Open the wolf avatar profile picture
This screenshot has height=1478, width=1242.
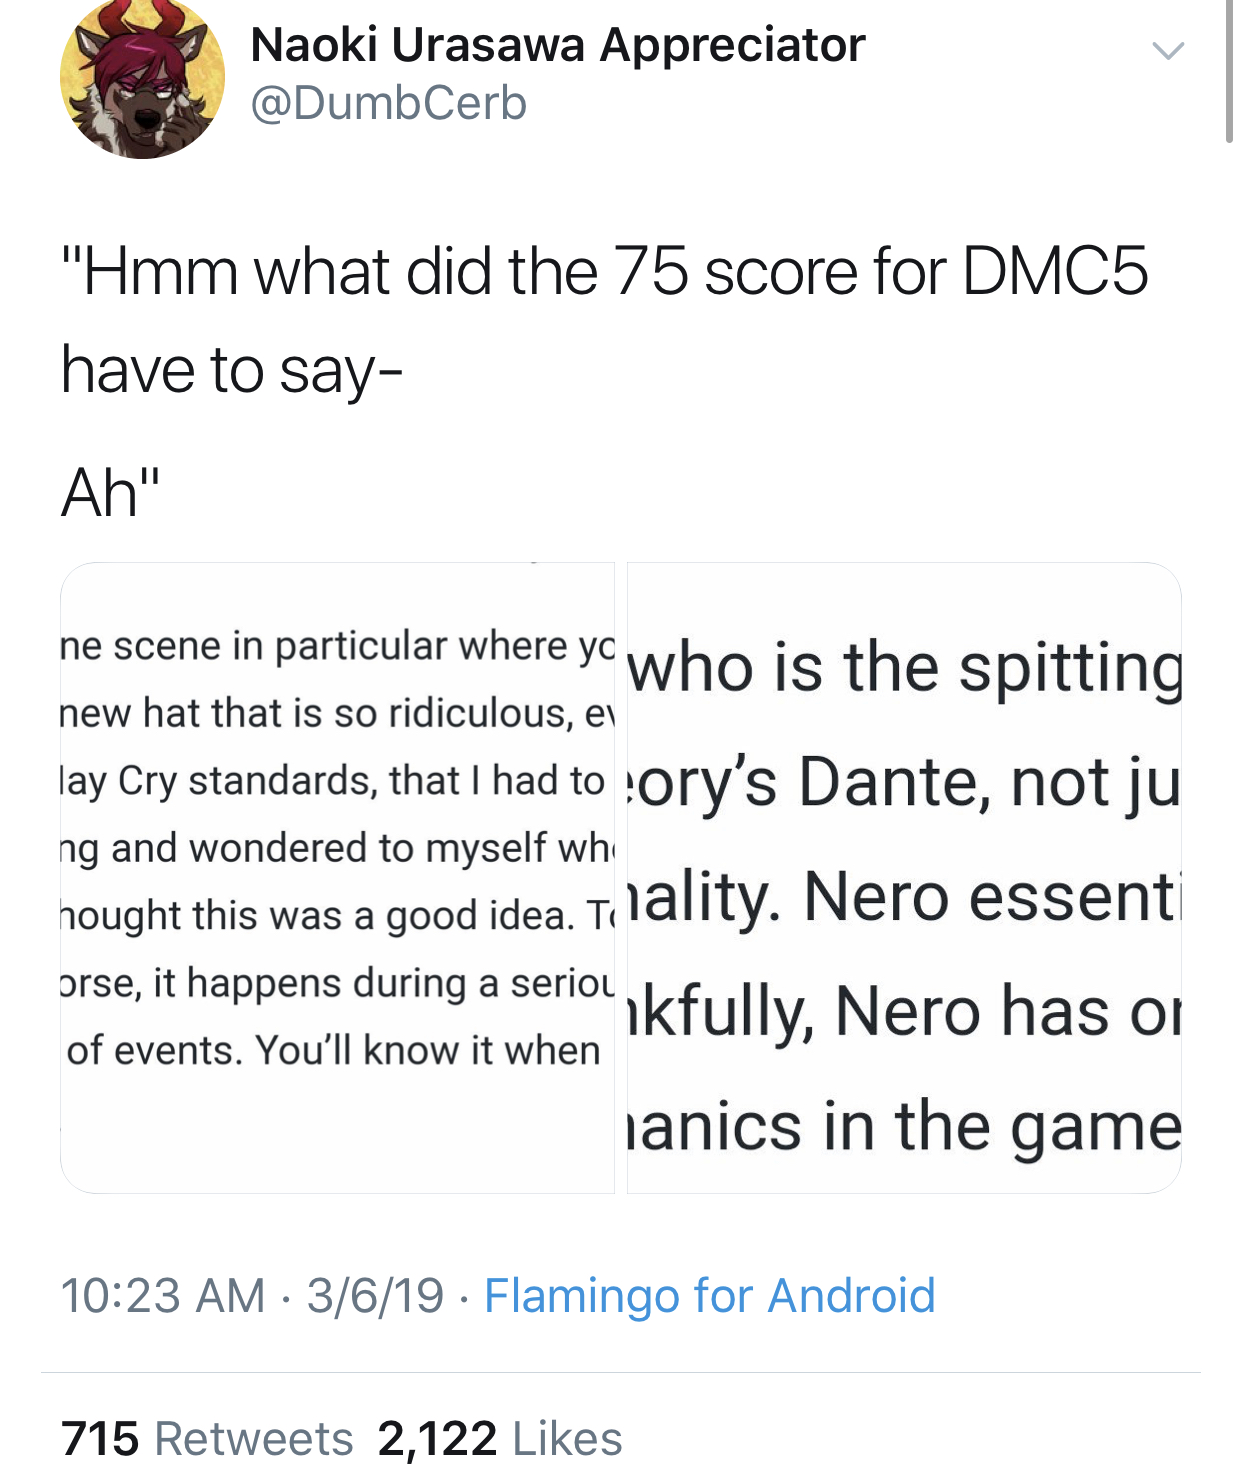coord(142,78)
